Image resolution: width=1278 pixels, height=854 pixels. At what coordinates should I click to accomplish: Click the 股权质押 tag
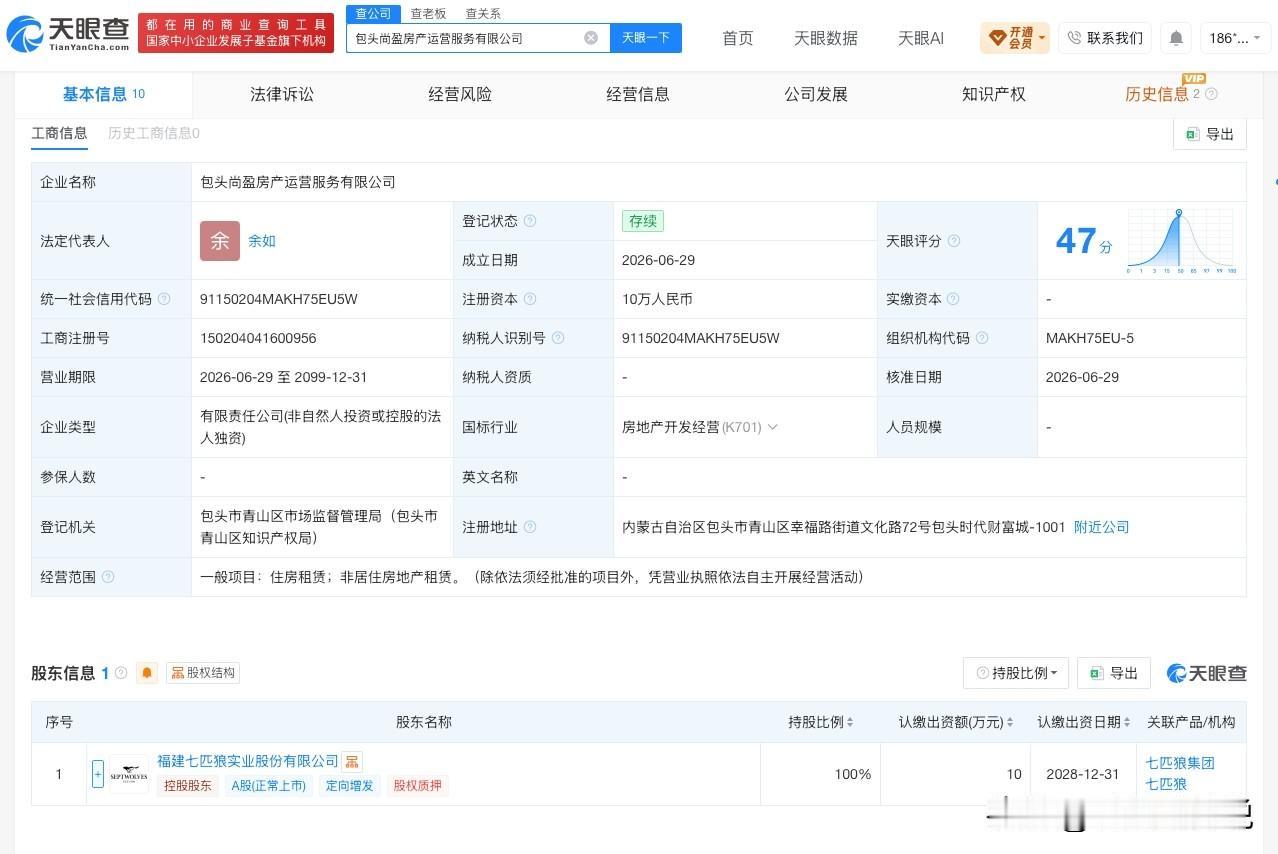(417, 785)
